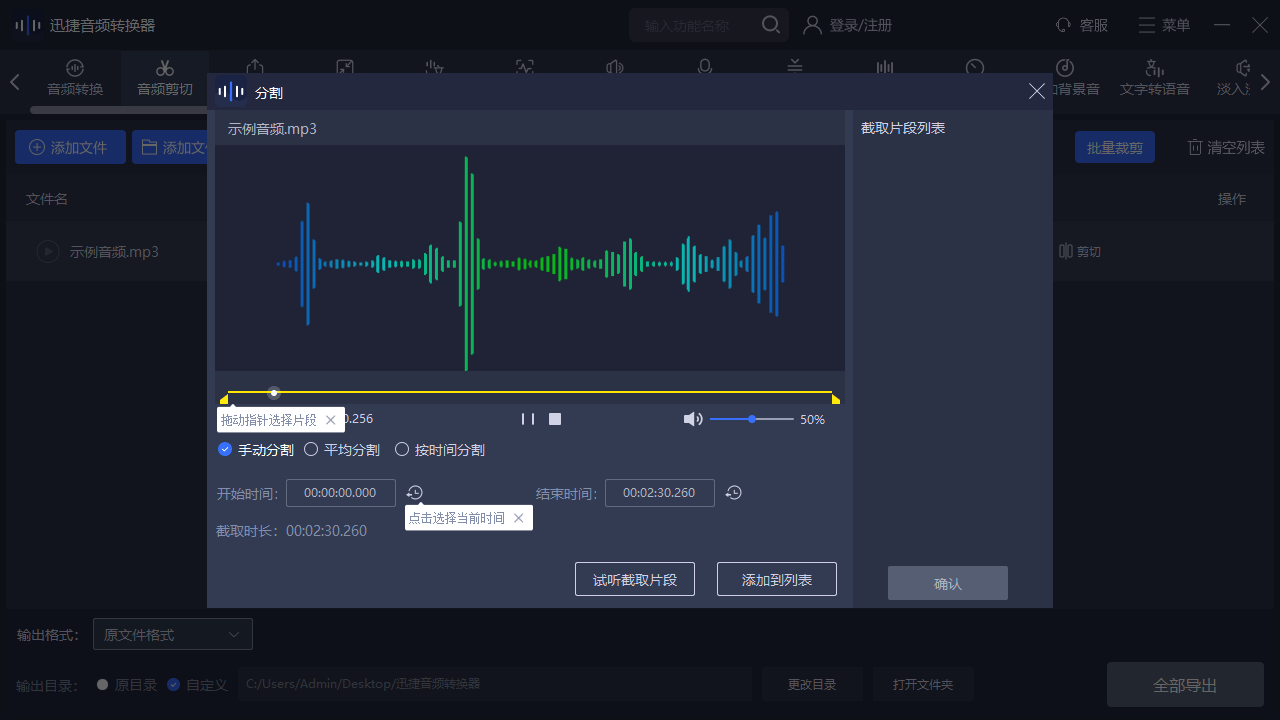Adjust the volume slider at 50%

[752, 419]
